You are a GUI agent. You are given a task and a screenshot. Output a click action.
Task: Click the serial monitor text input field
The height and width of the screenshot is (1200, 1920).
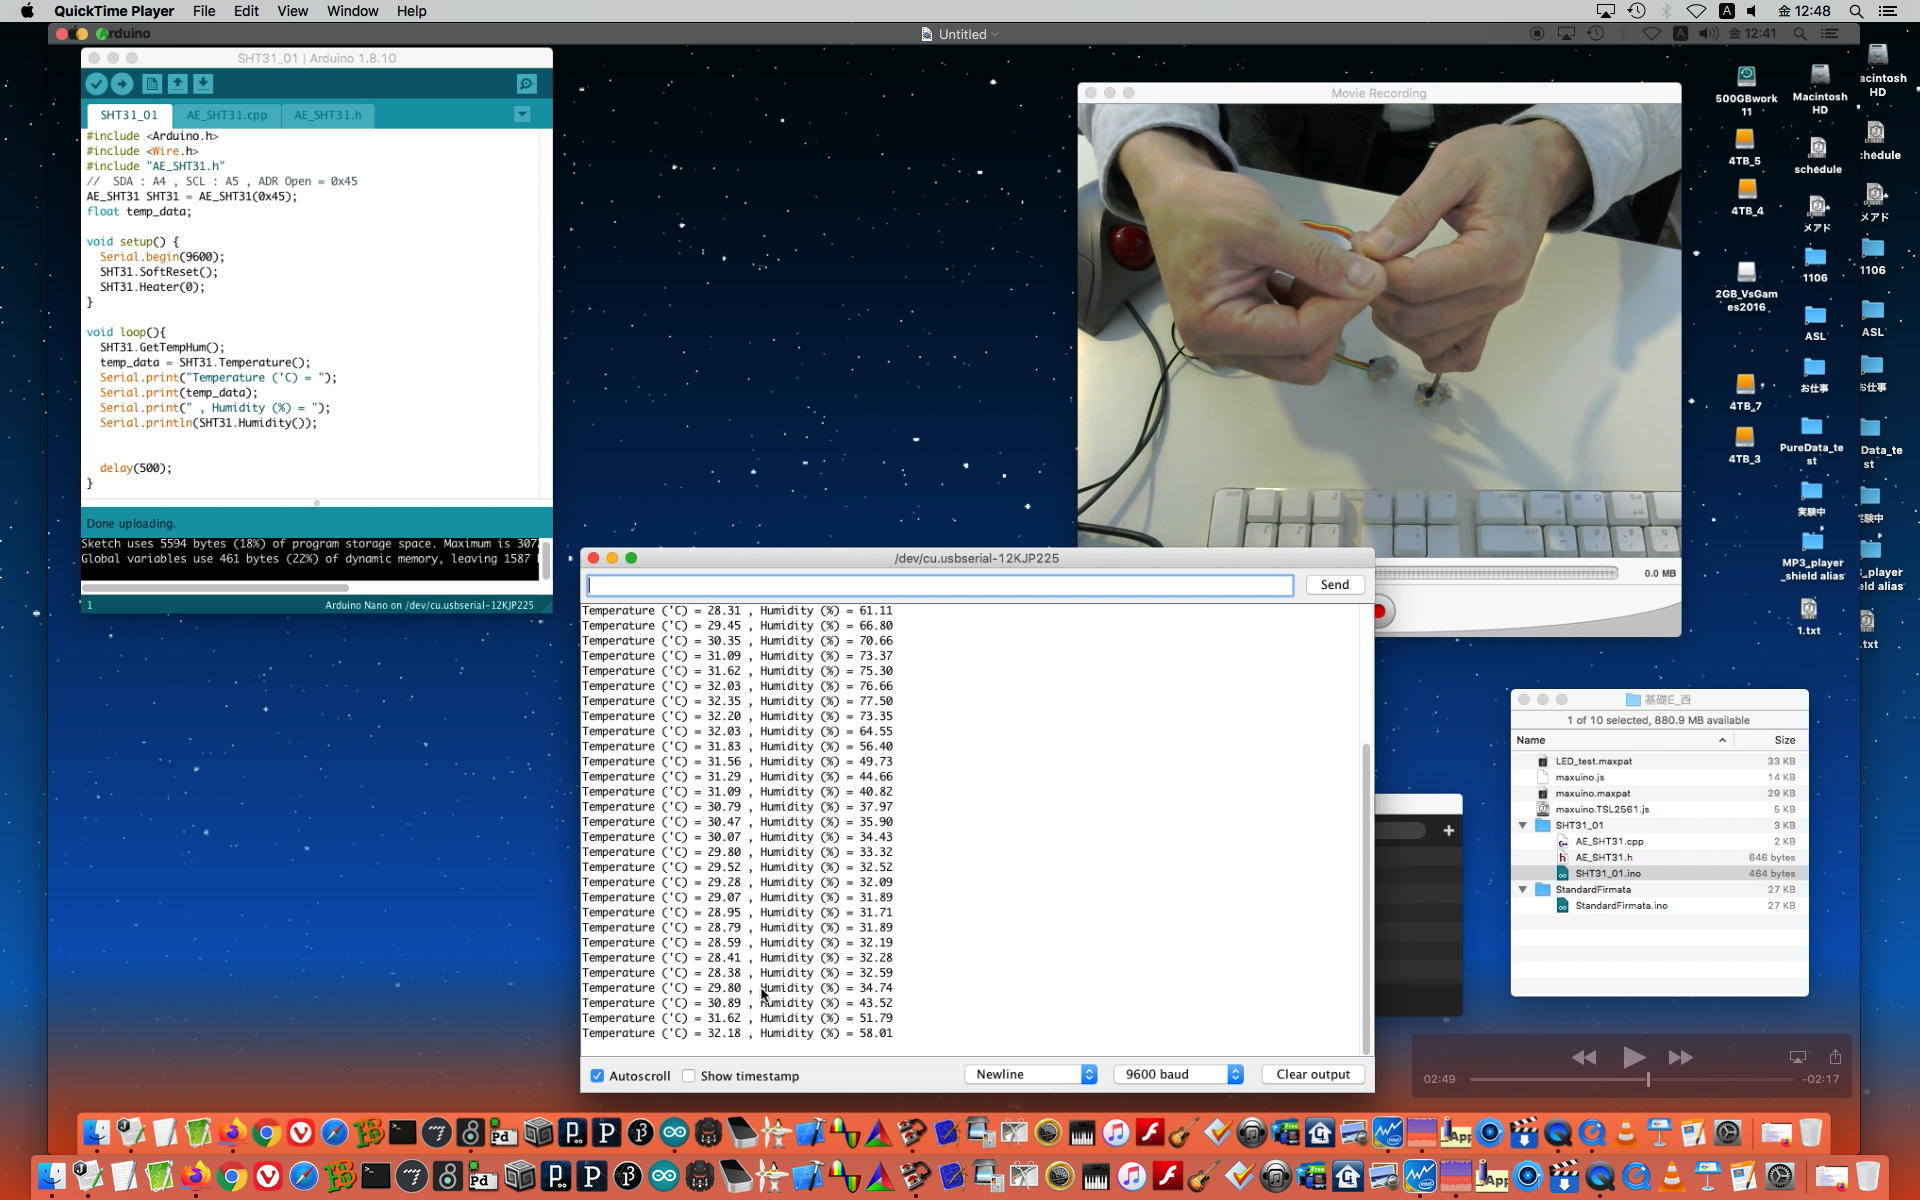939,585
